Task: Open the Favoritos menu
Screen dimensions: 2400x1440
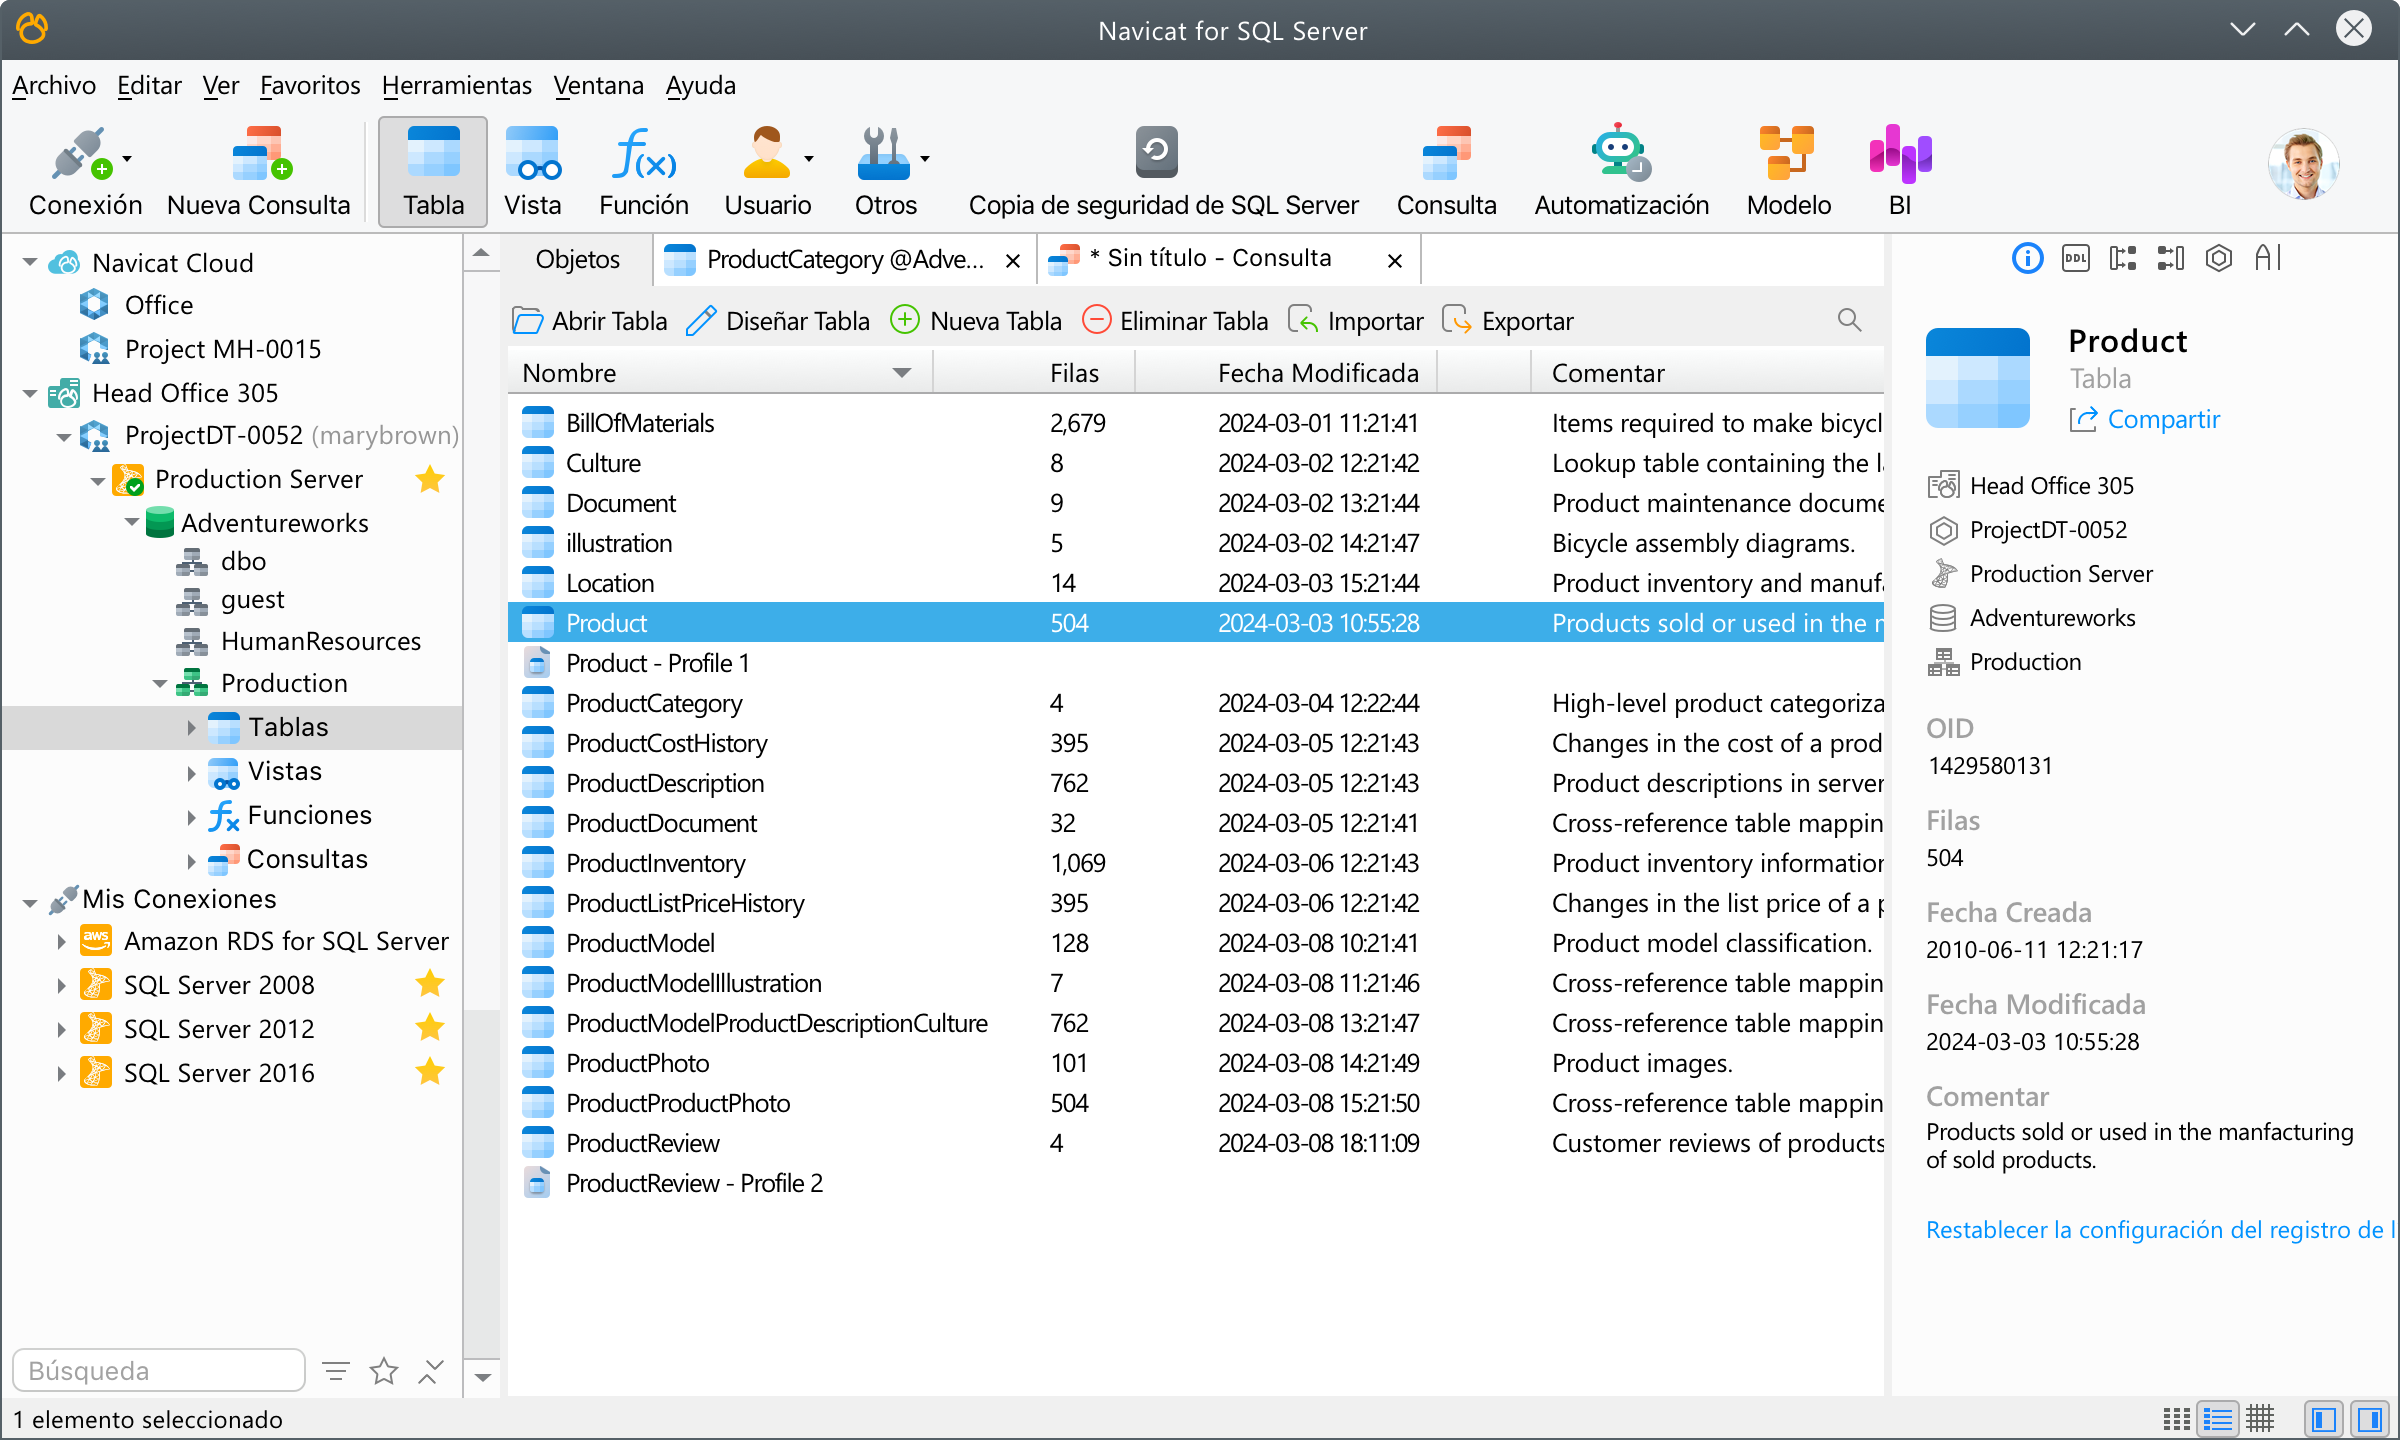Action: 310,86
